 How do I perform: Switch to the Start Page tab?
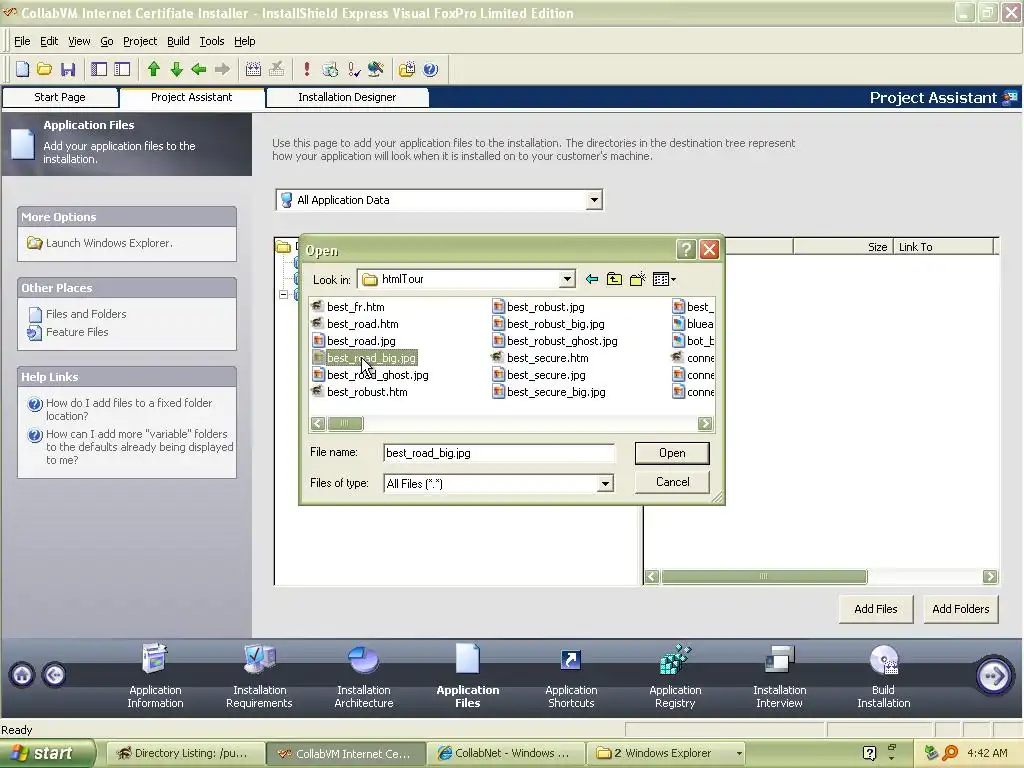tap(60, 97)
